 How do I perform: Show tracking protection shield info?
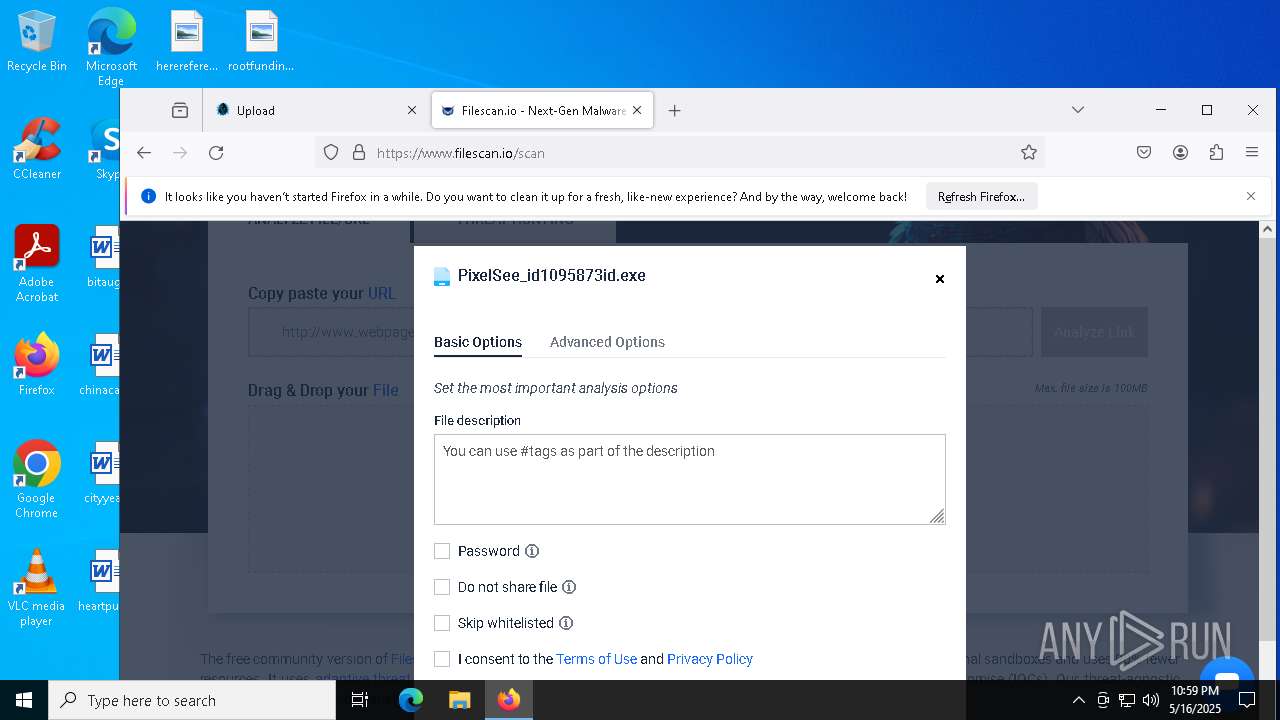(x=331, y=153)
